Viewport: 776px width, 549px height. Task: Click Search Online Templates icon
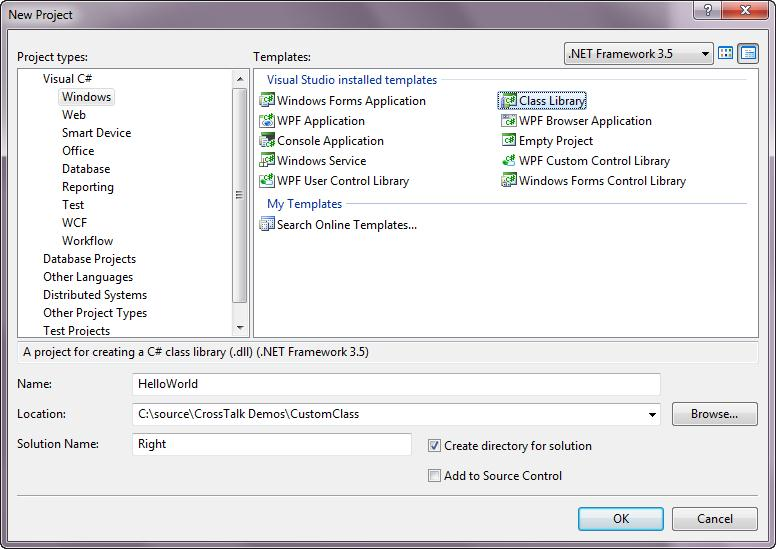click(x=267, y=224)
